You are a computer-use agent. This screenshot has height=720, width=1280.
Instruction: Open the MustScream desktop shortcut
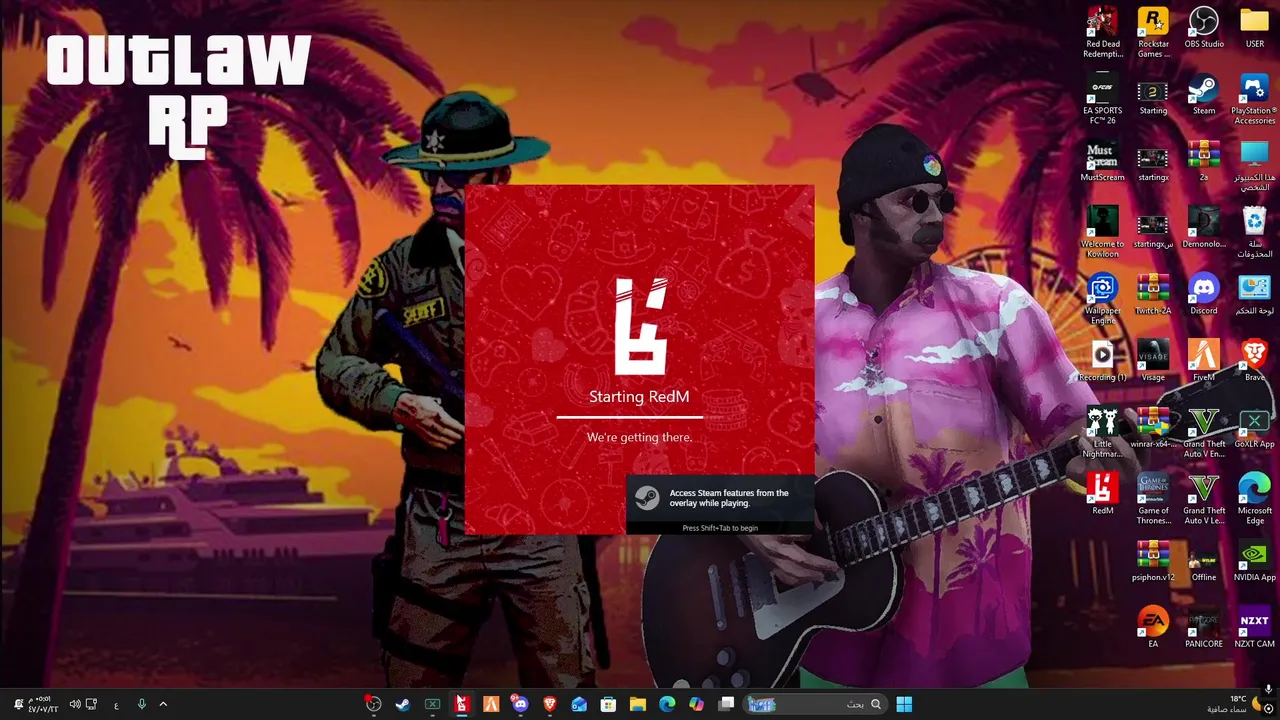pos(1103,162)
